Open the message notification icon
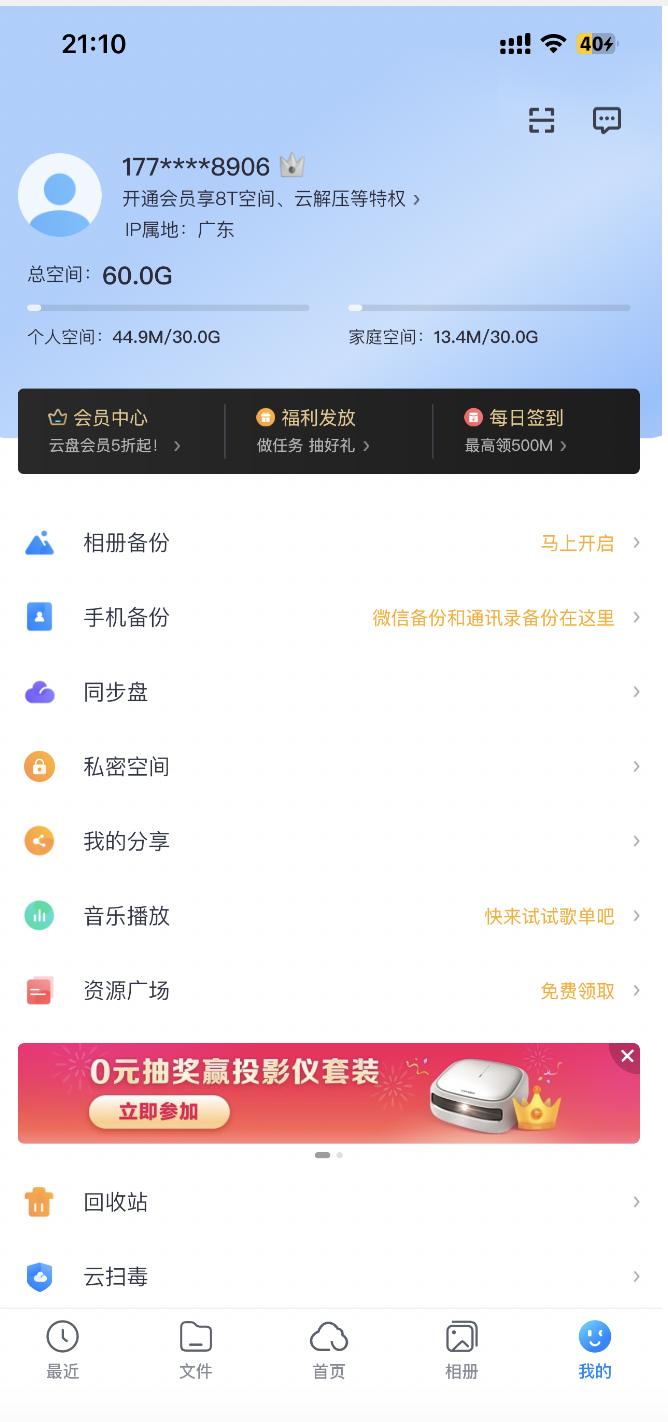The height and width of the screenshot is (1422, 668). (607, 120)
